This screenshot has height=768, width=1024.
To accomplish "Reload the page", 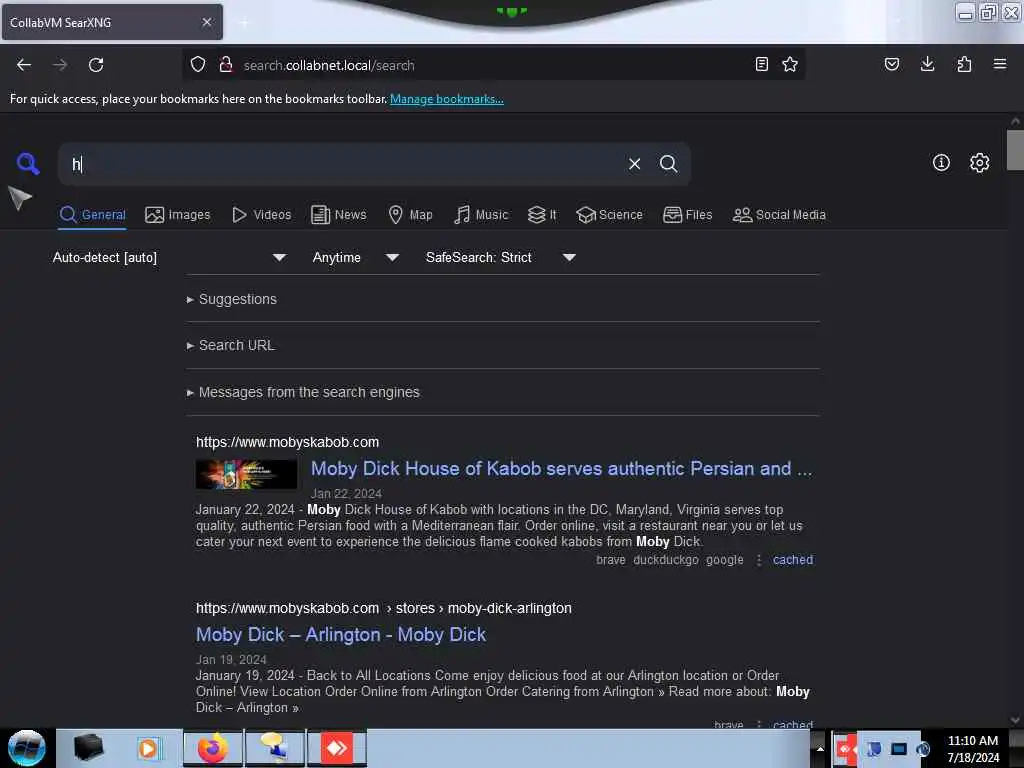I will coord(96,65).
